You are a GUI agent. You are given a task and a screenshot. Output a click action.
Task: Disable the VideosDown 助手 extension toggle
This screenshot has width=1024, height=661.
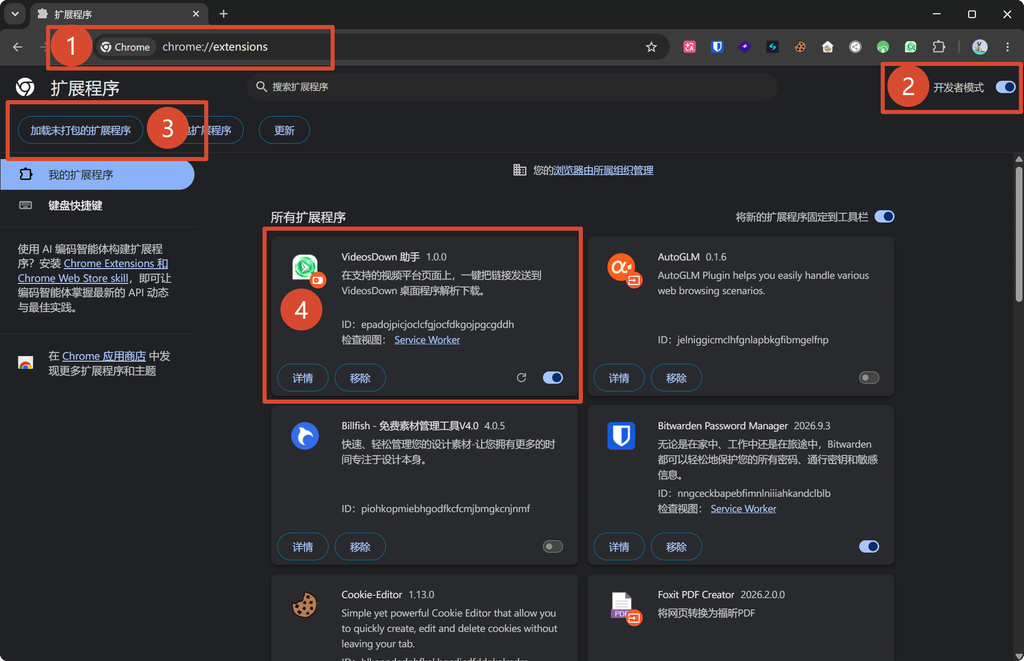(552, 378)
